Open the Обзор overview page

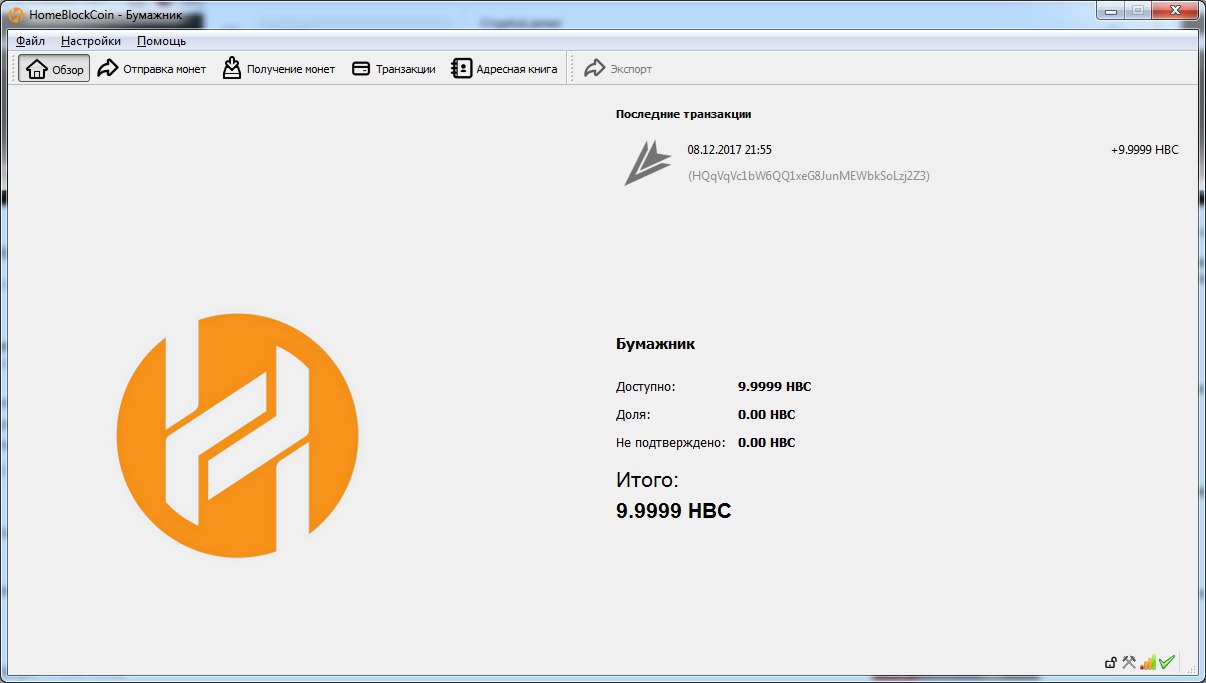(55, 69)
